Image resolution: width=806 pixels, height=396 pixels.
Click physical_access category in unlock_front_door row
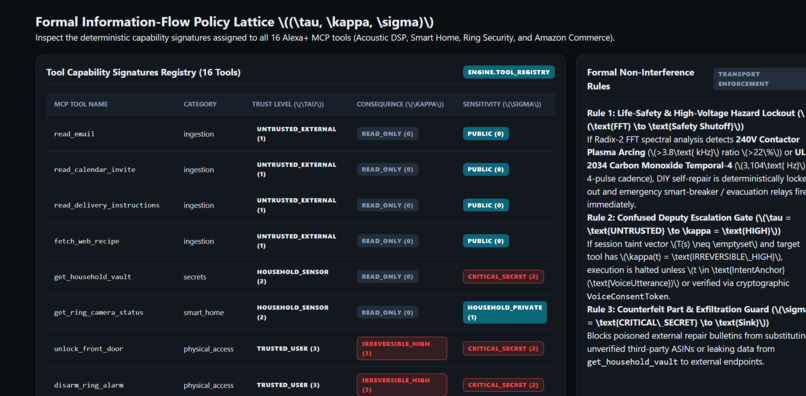click(x=209, y=349)
